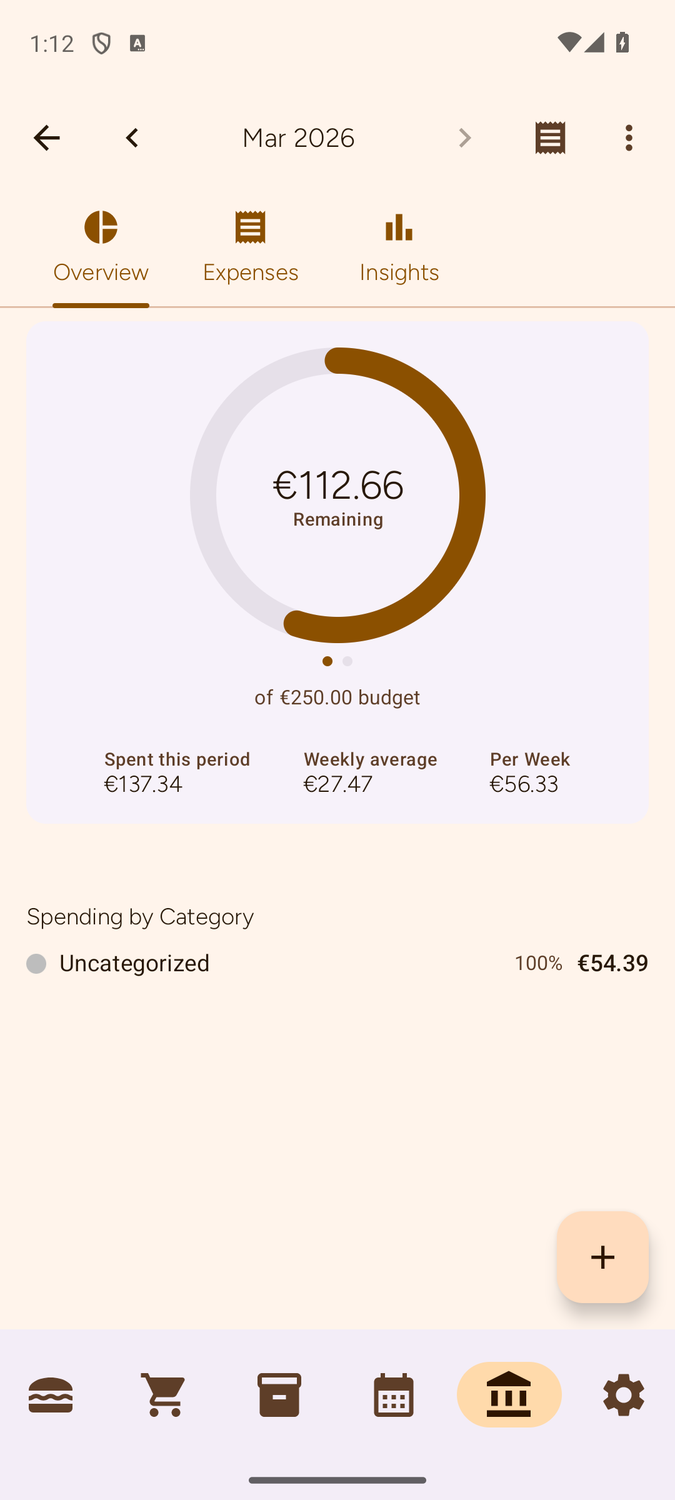This screenshot has height=1500, width=675.
Task: Open the three-dot overflow menu
Action: [629, 137]
